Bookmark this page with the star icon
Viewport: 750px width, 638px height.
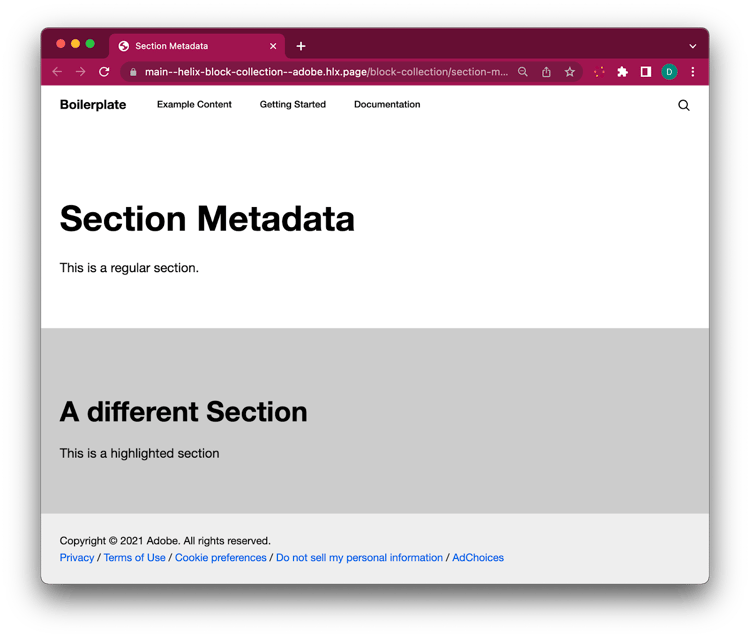[x=570, y=72]
